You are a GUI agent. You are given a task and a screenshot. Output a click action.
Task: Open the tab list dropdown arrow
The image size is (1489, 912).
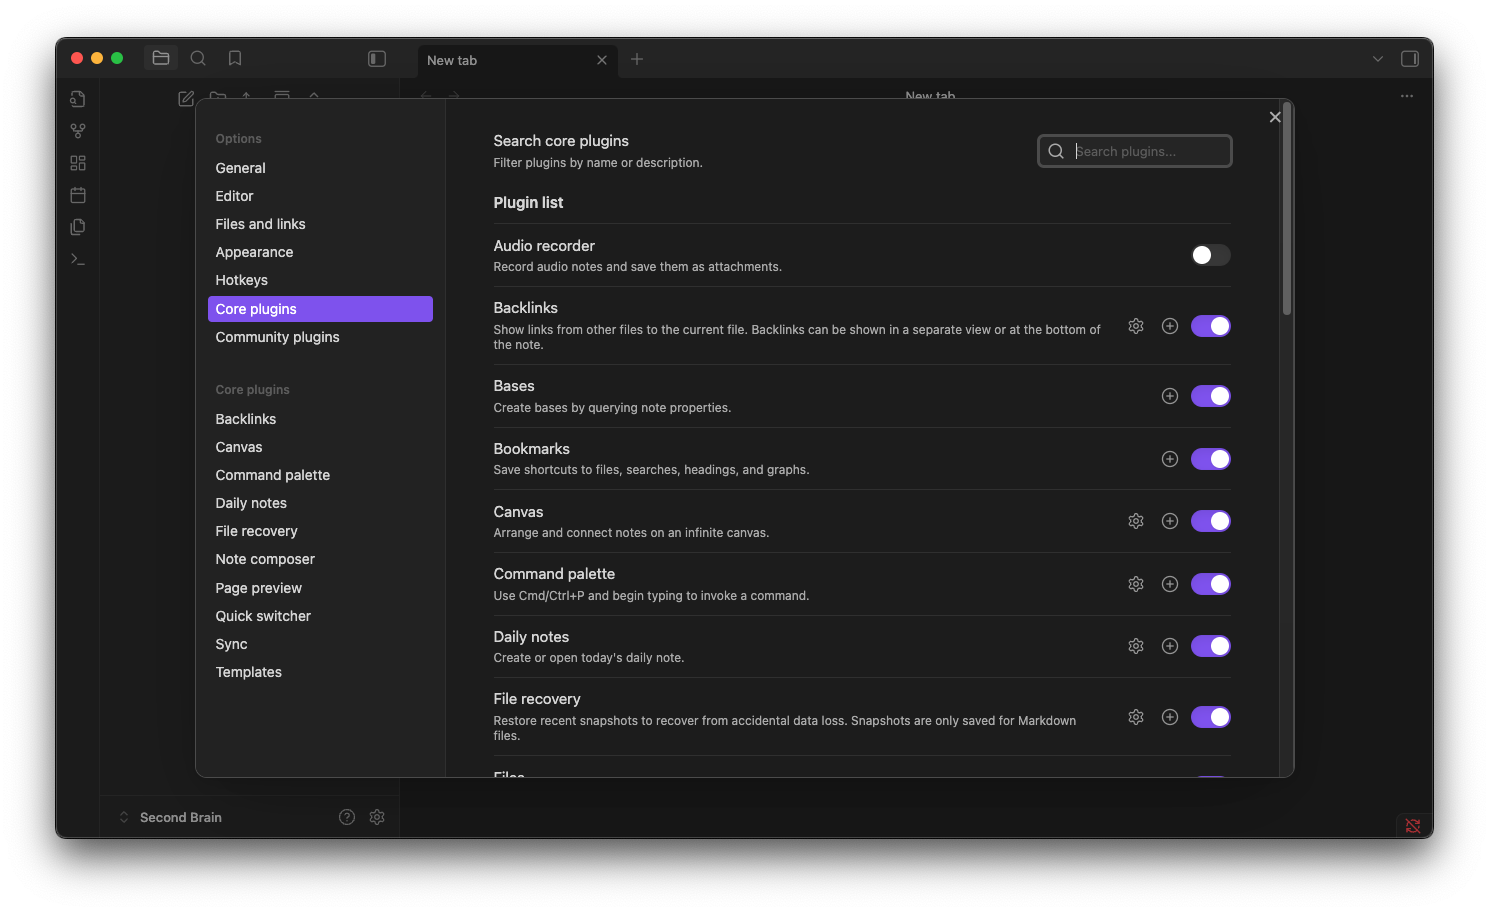[1378, 59]
